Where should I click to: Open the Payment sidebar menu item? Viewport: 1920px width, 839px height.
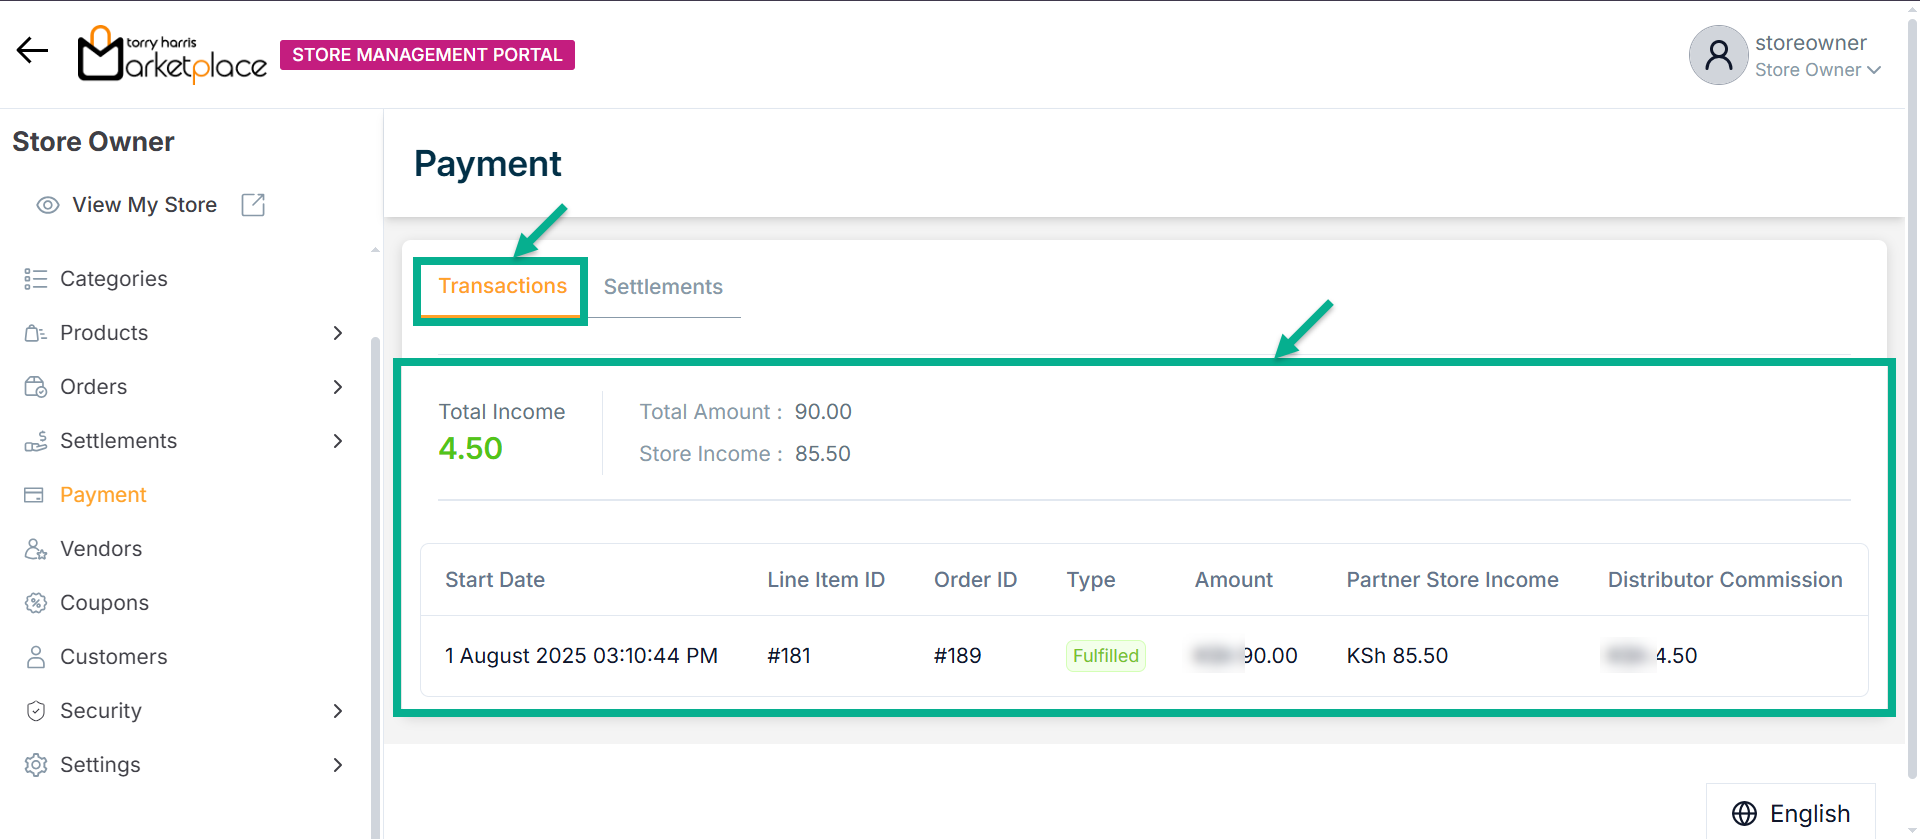(103, 495)
